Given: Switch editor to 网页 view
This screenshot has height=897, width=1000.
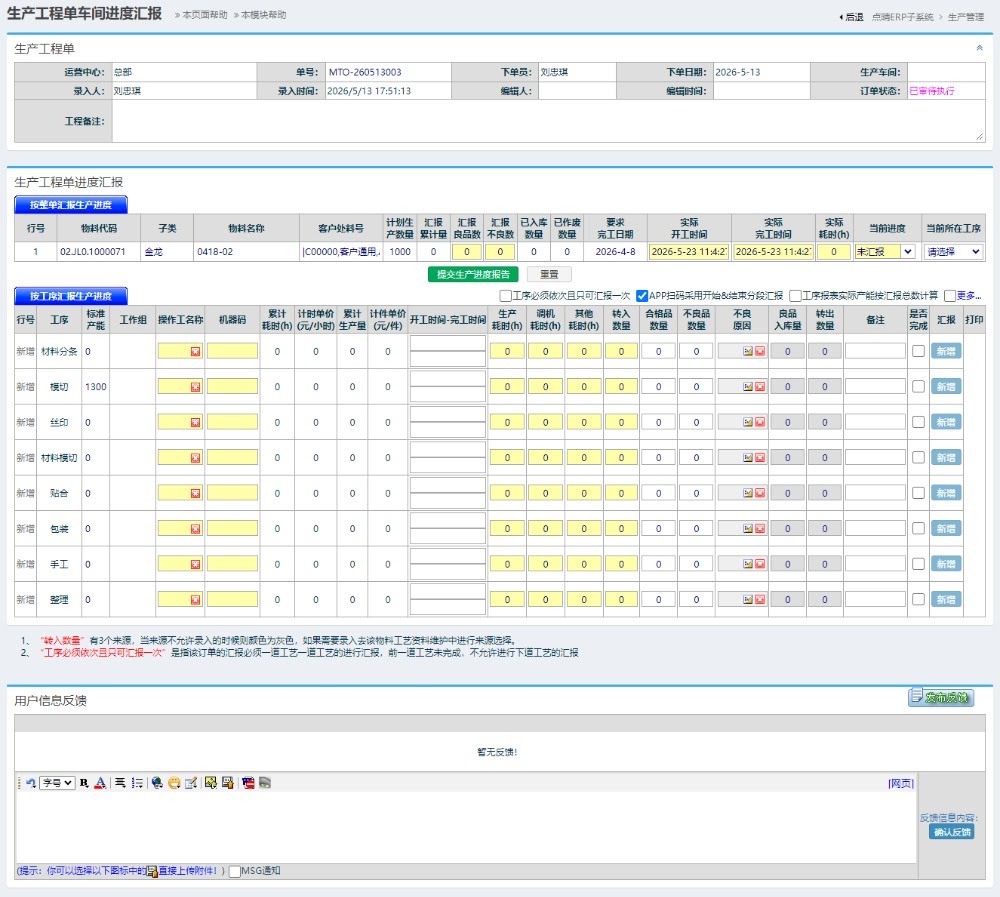Looking at the screenshot, I should tap(901, 783).
